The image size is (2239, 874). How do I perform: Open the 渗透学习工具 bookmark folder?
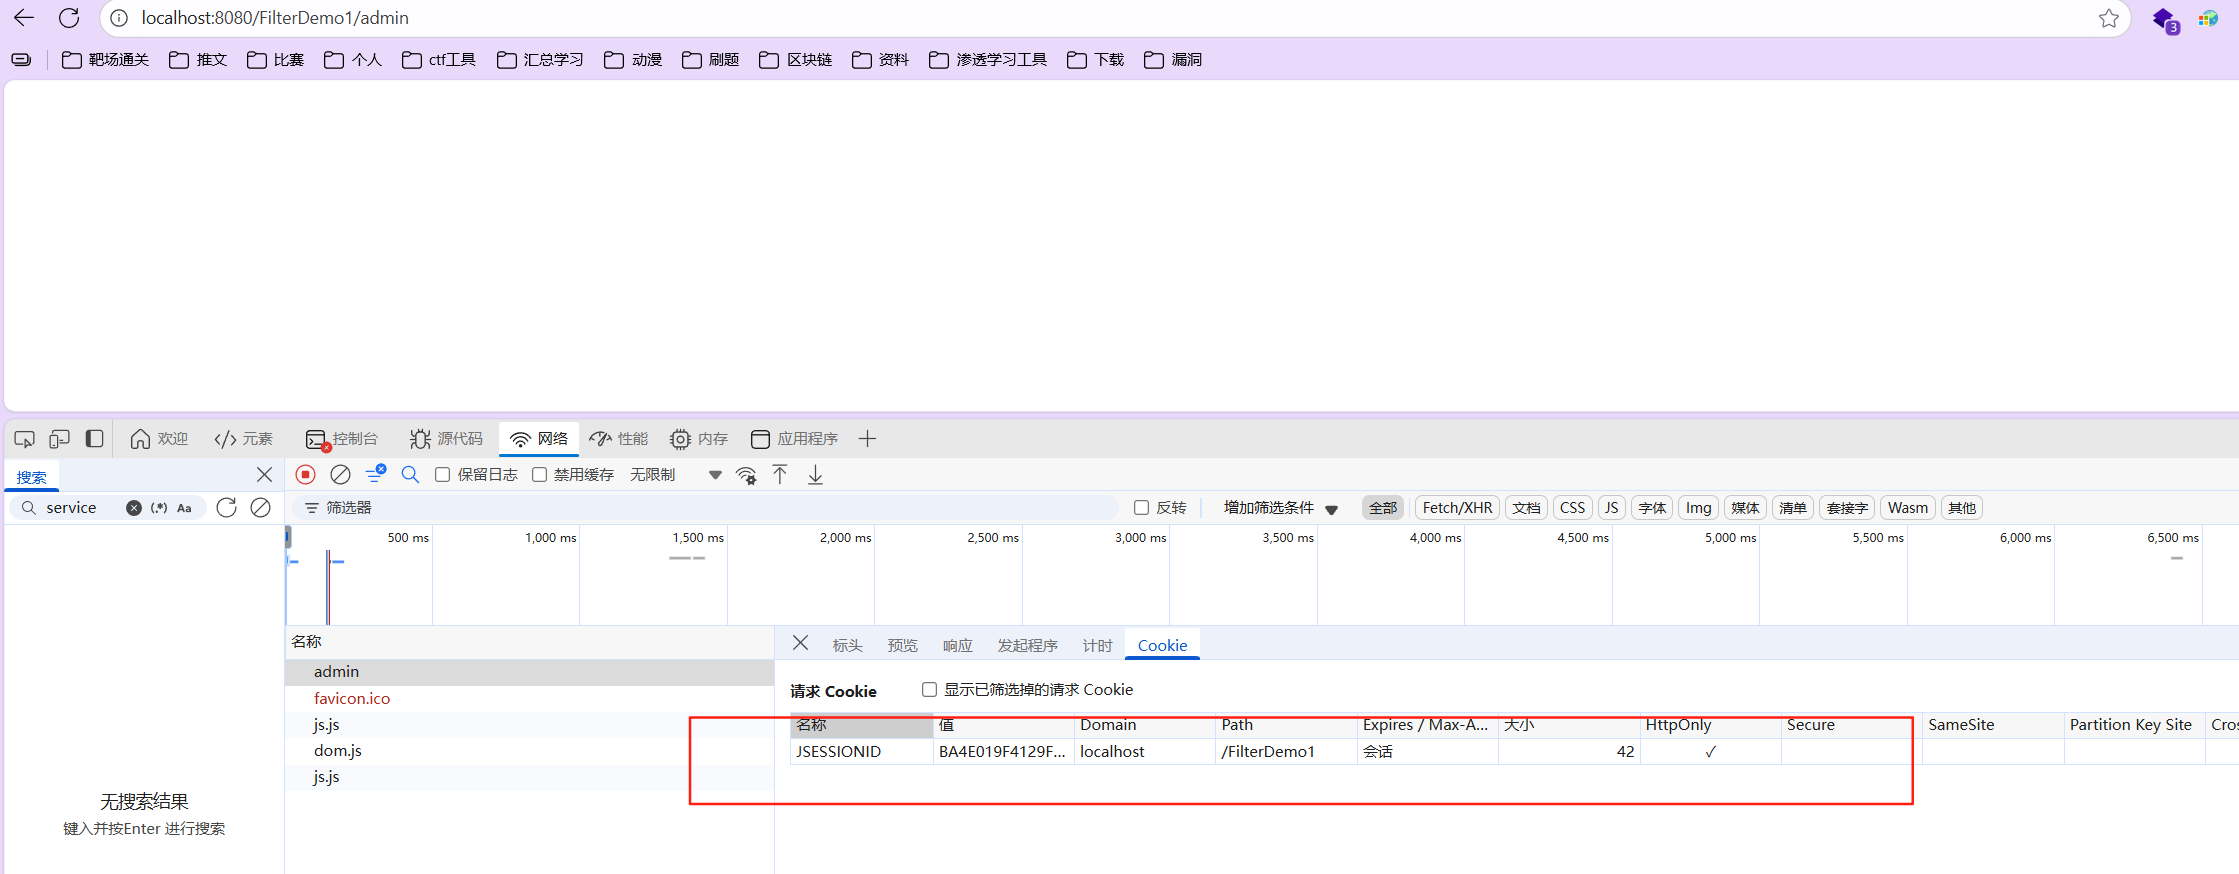coord(988,60)
